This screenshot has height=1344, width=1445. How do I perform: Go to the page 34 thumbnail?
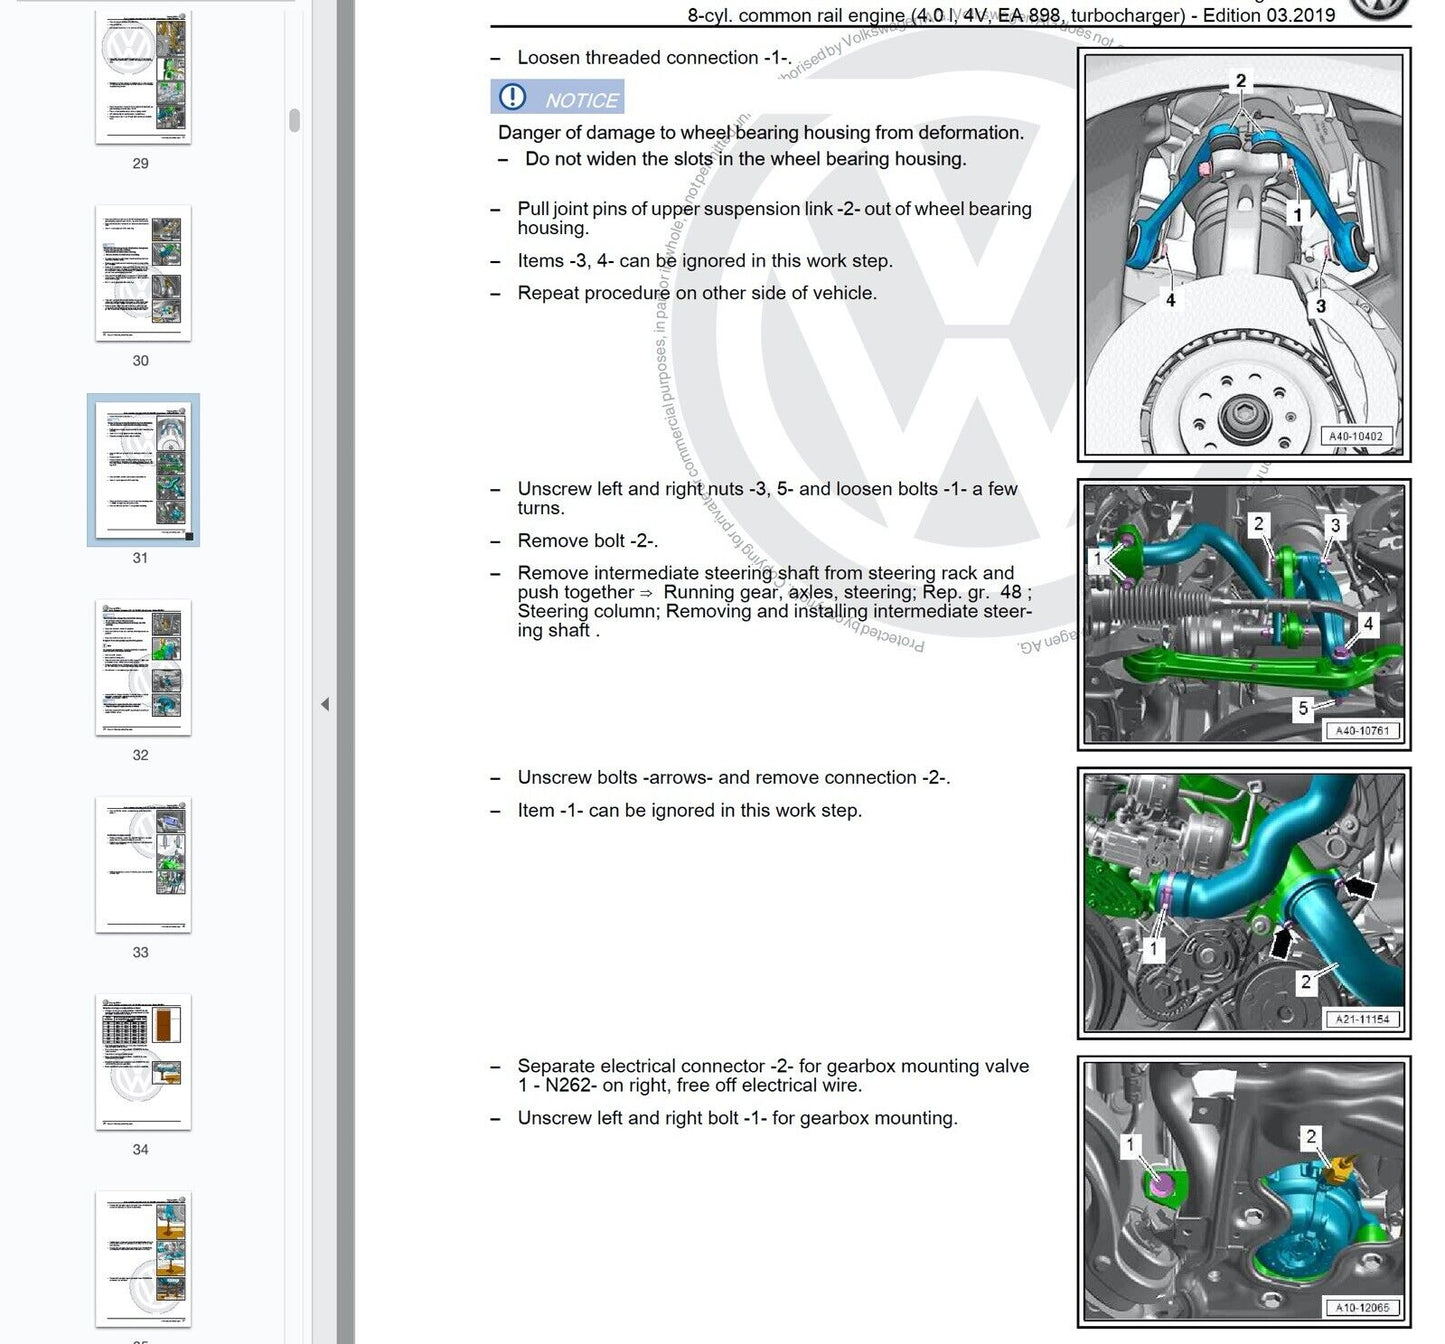(x=143, y=1061)
